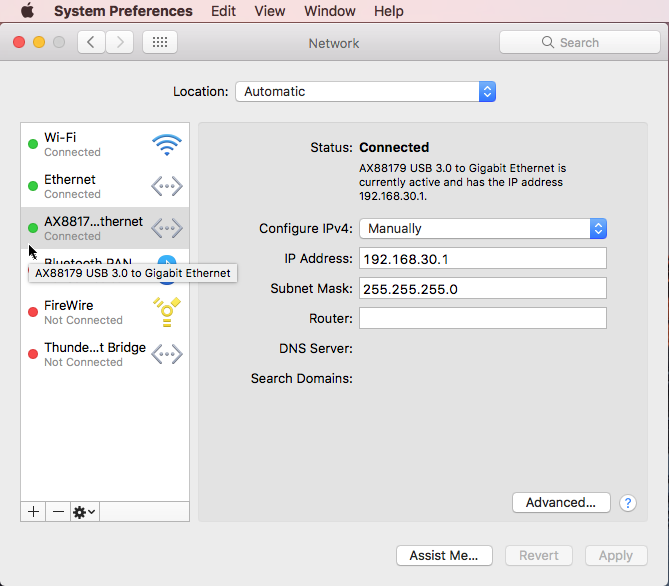Go back with the left arrow button

coord(92,42)
